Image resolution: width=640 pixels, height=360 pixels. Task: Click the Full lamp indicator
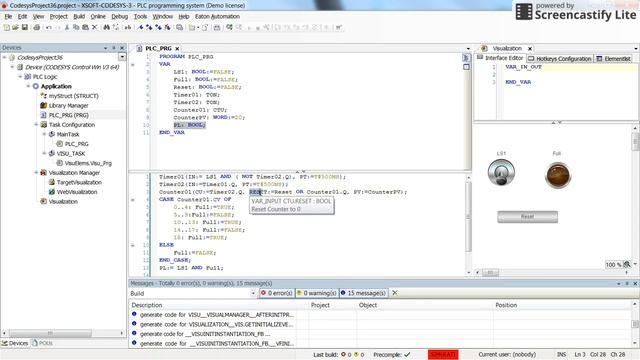pos(558,175)
